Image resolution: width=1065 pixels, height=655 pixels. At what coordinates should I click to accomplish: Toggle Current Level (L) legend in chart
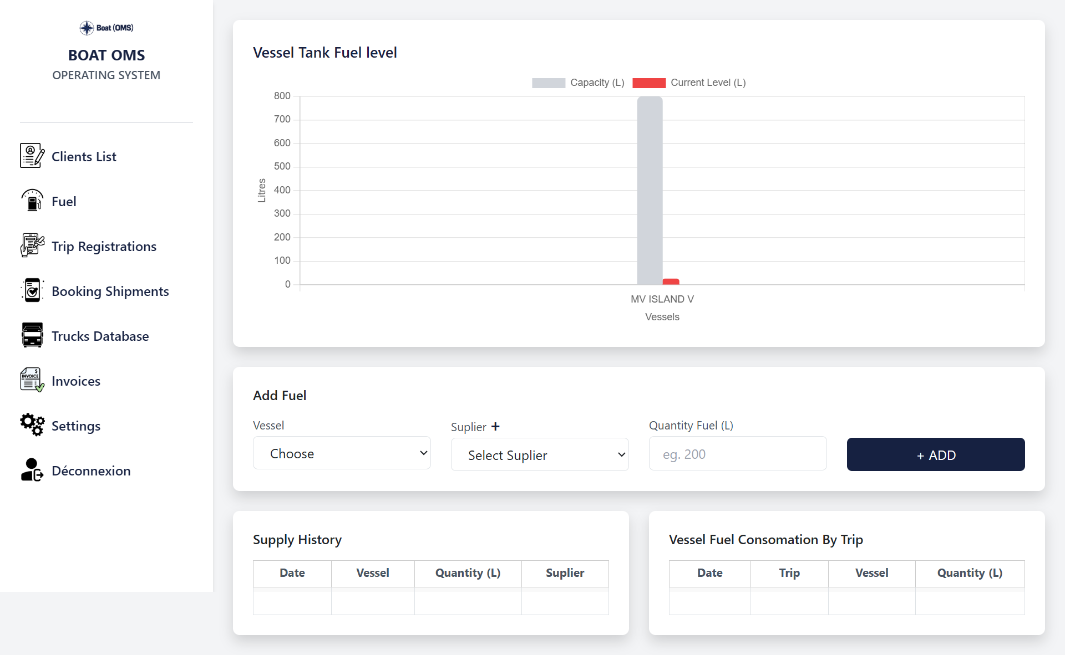pyautogui.click(x=689, y=83)
